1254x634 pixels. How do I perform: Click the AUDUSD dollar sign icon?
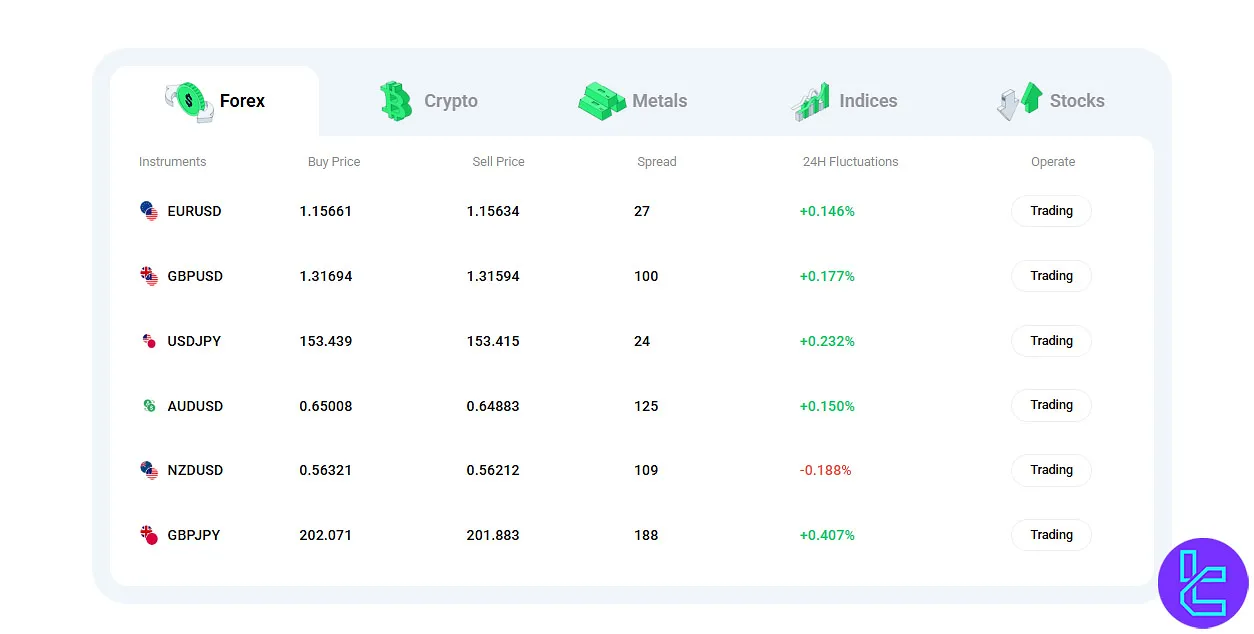[148, 406]
